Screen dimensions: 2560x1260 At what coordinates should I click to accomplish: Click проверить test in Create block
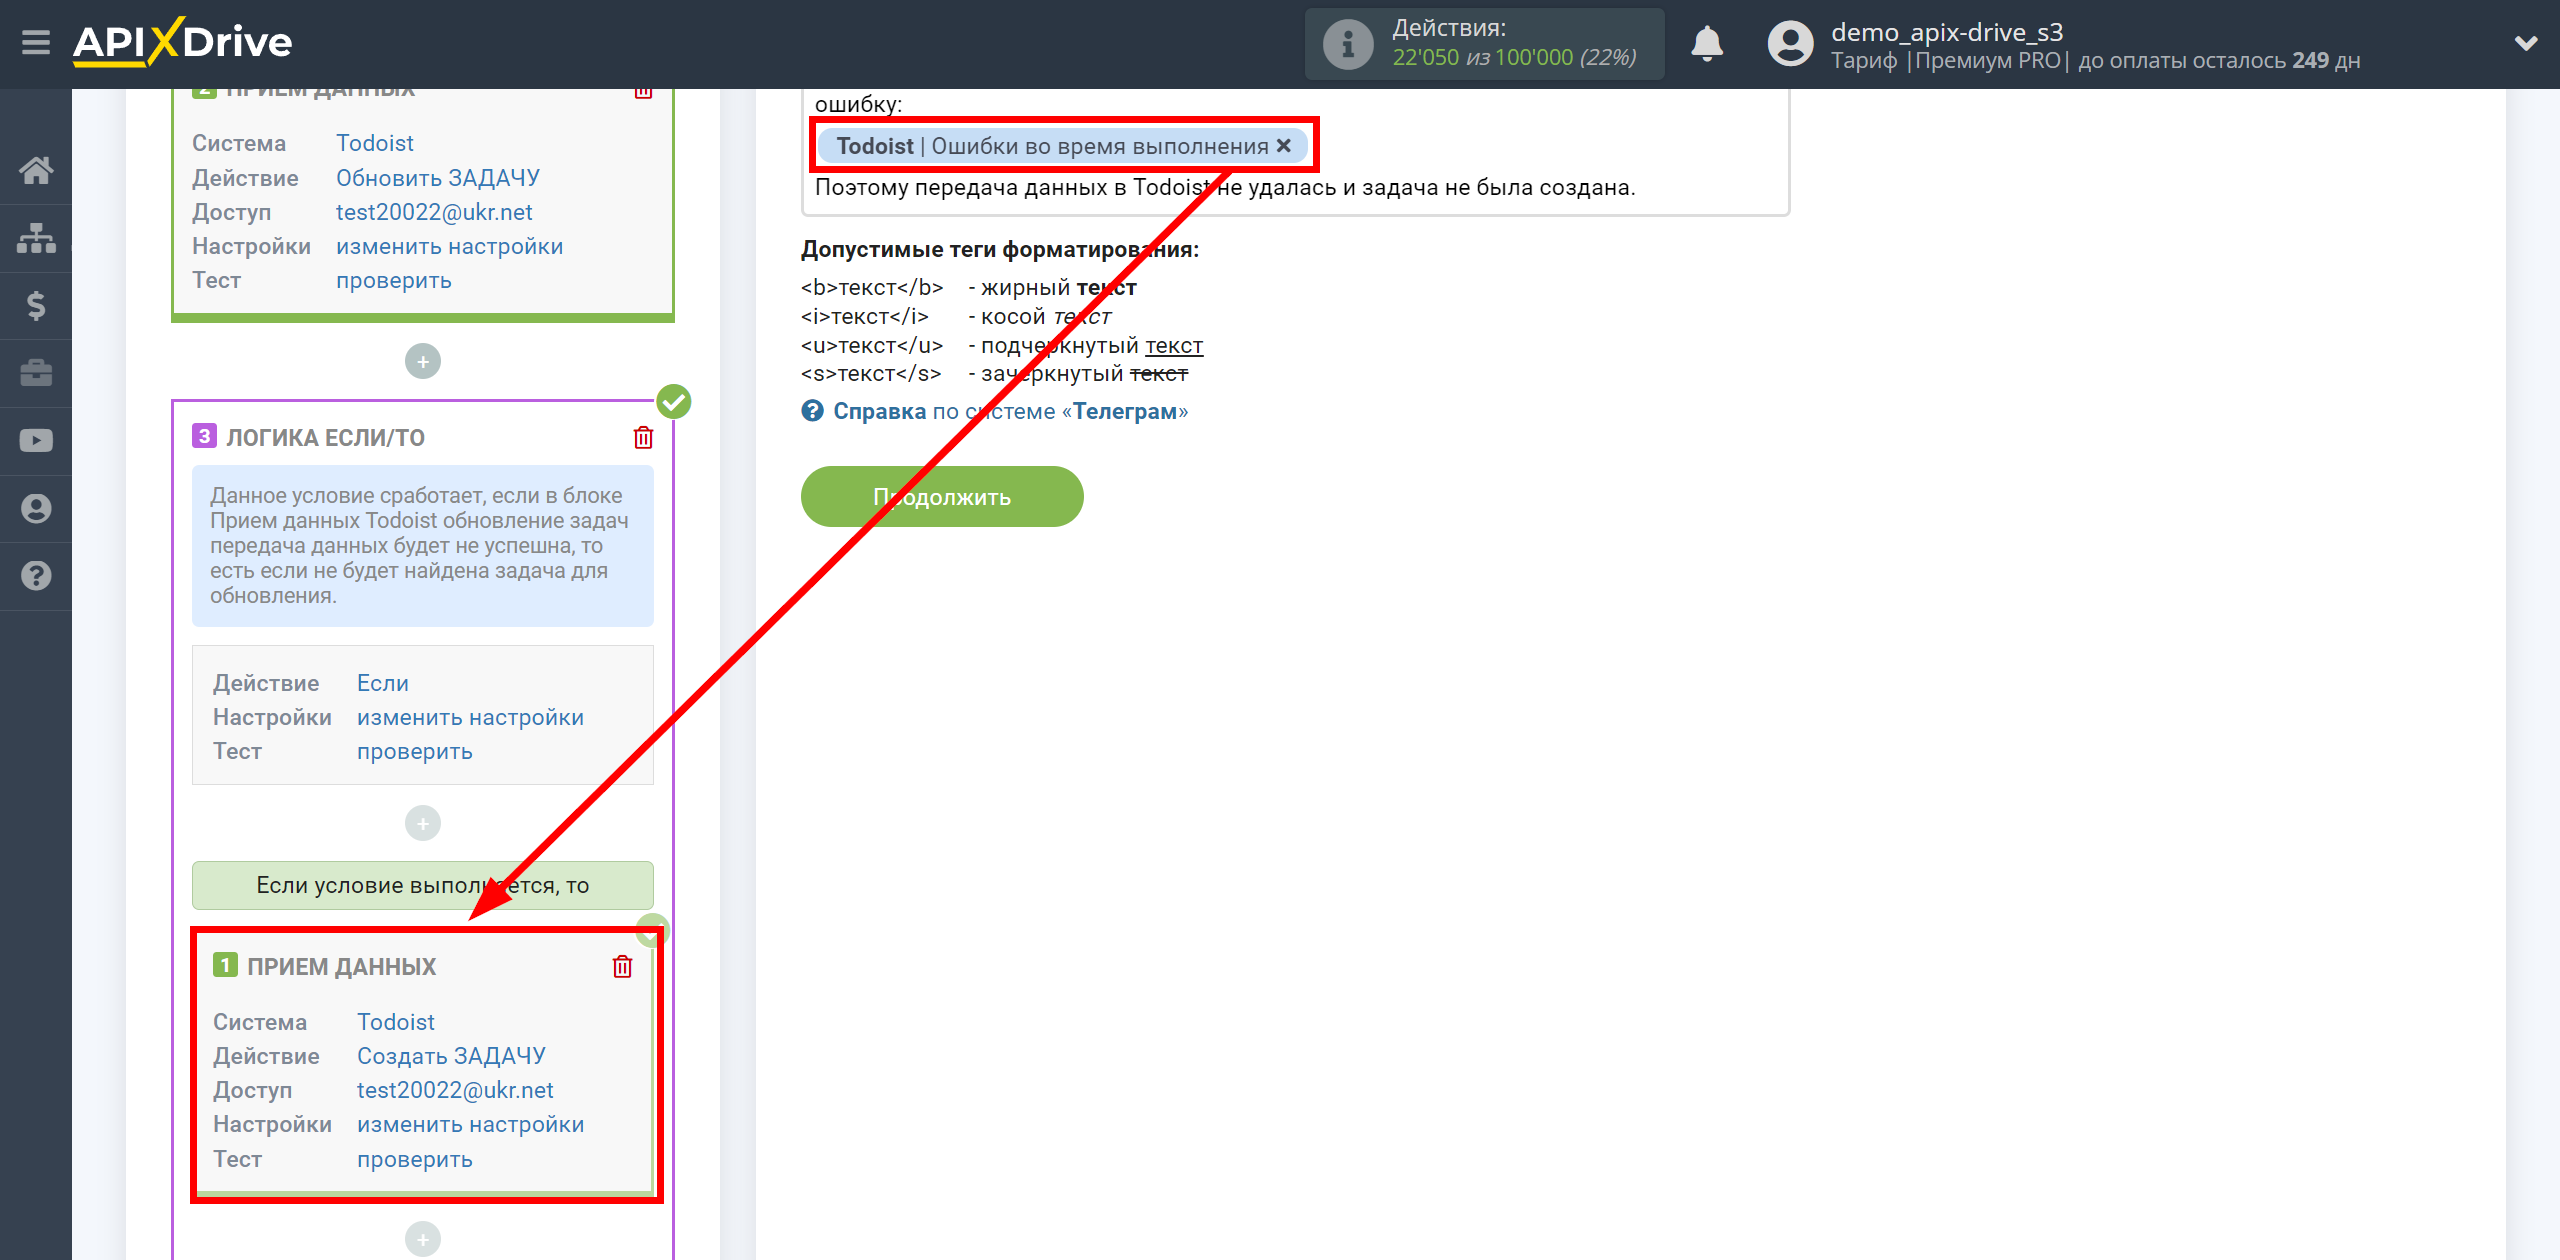pos(414,1159)
